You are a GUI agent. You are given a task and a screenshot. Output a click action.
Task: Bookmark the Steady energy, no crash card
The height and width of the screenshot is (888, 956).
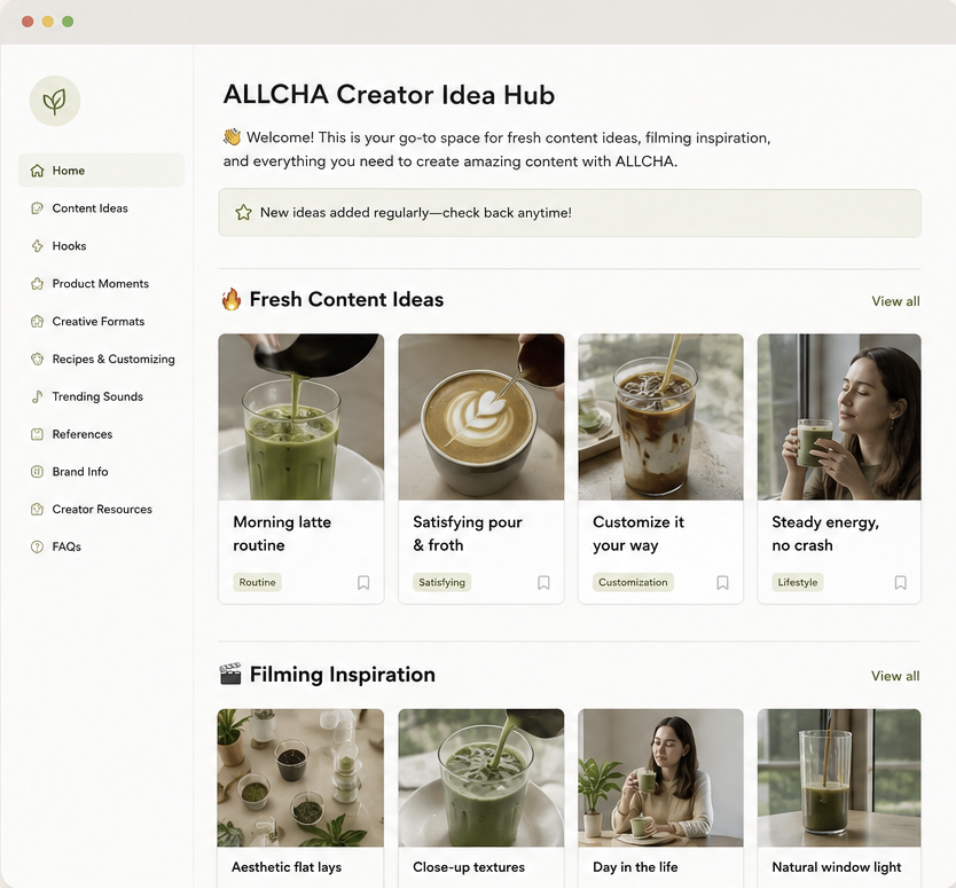point(901,582)
